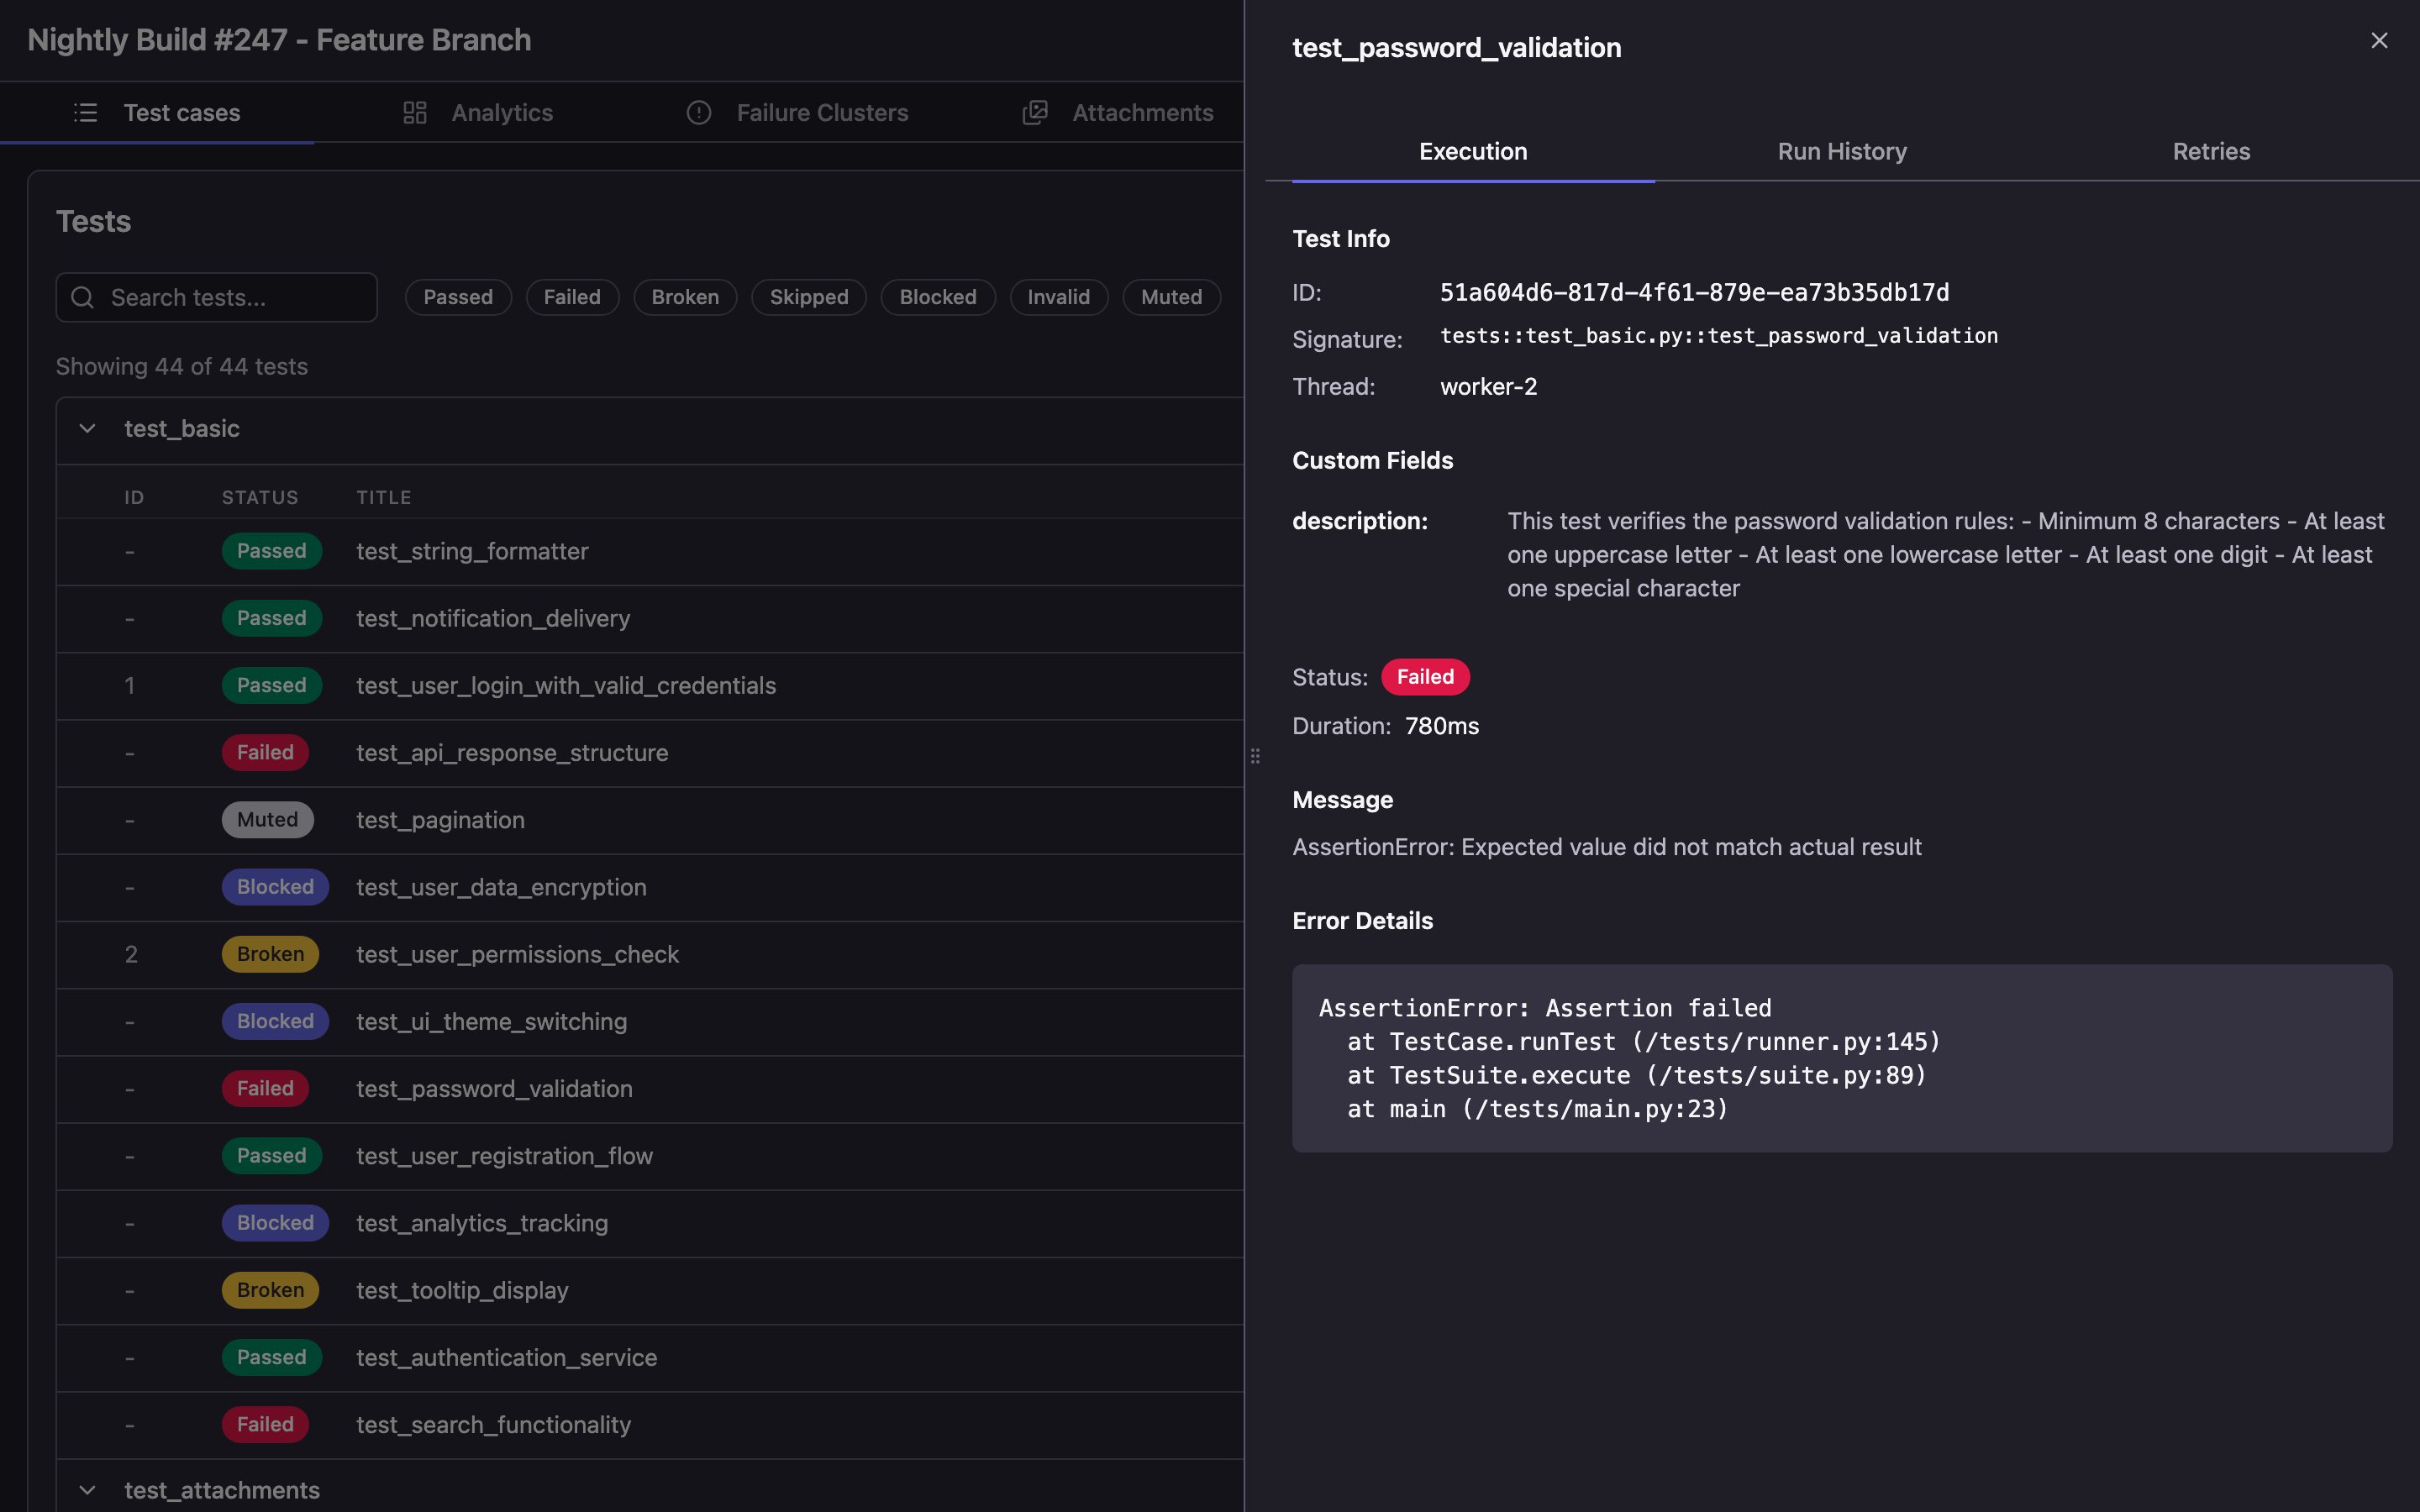Image resolution: width=2420 pixels, height=1512 pixels.
Task: Click the Broken badge on test_user_permissions_check
Action: pyautogui.click(x=270, y=953)
